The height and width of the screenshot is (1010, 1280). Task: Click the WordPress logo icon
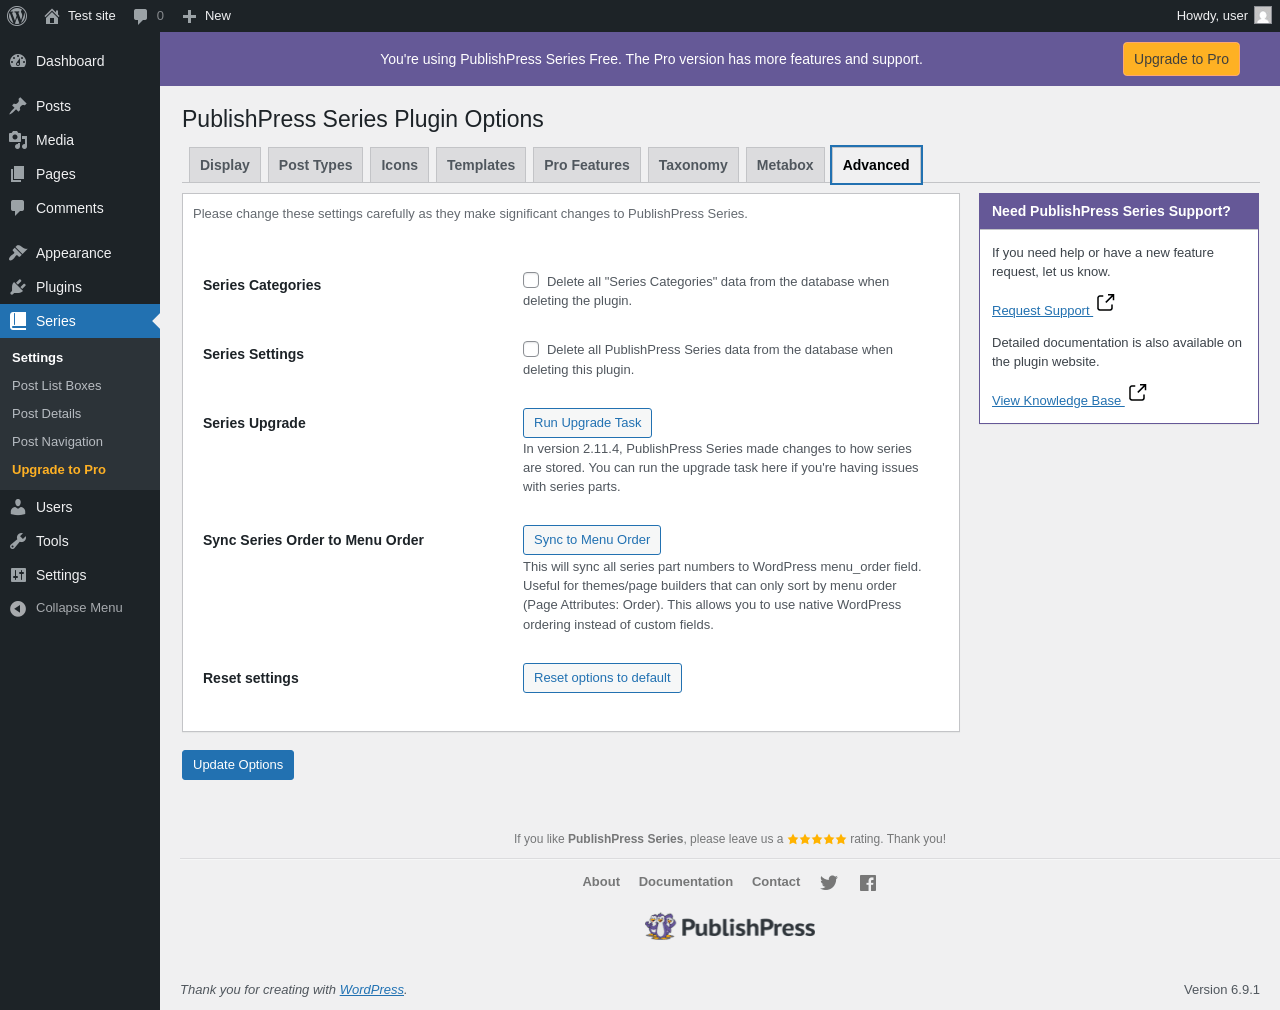point(17,16)
